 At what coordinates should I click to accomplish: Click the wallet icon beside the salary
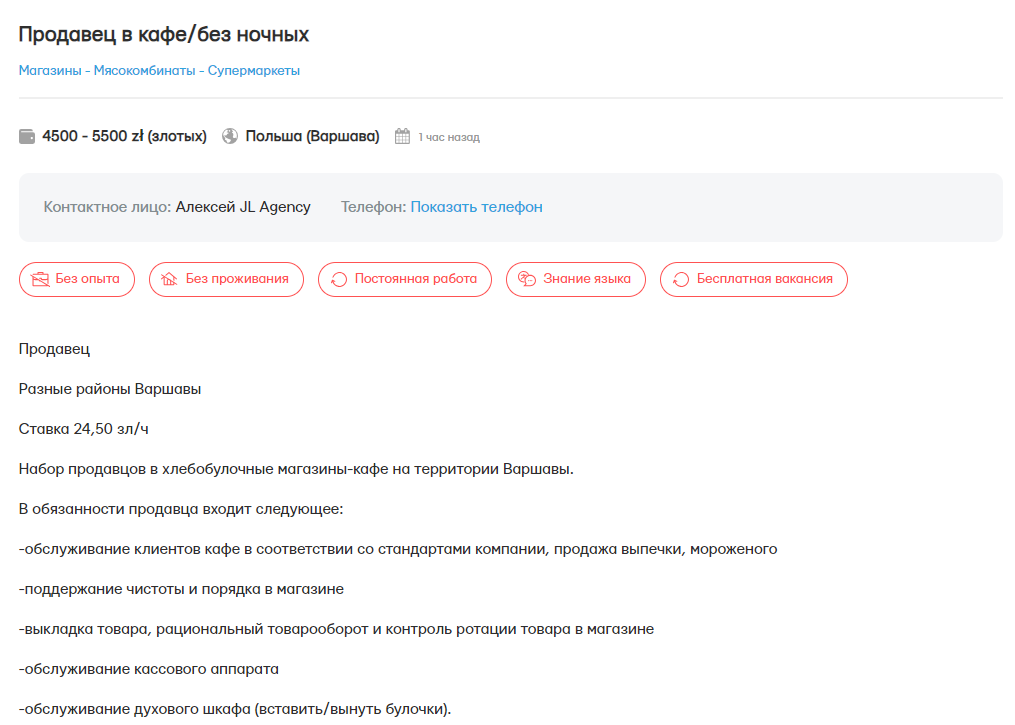point(27,137)
